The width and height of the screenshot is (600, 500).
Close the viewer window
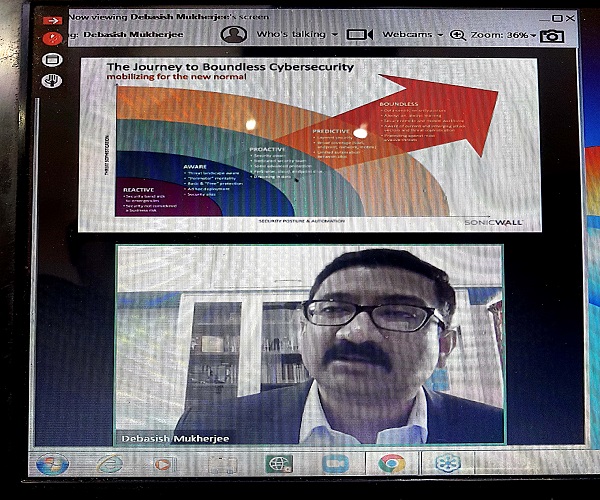coord(570,18)
